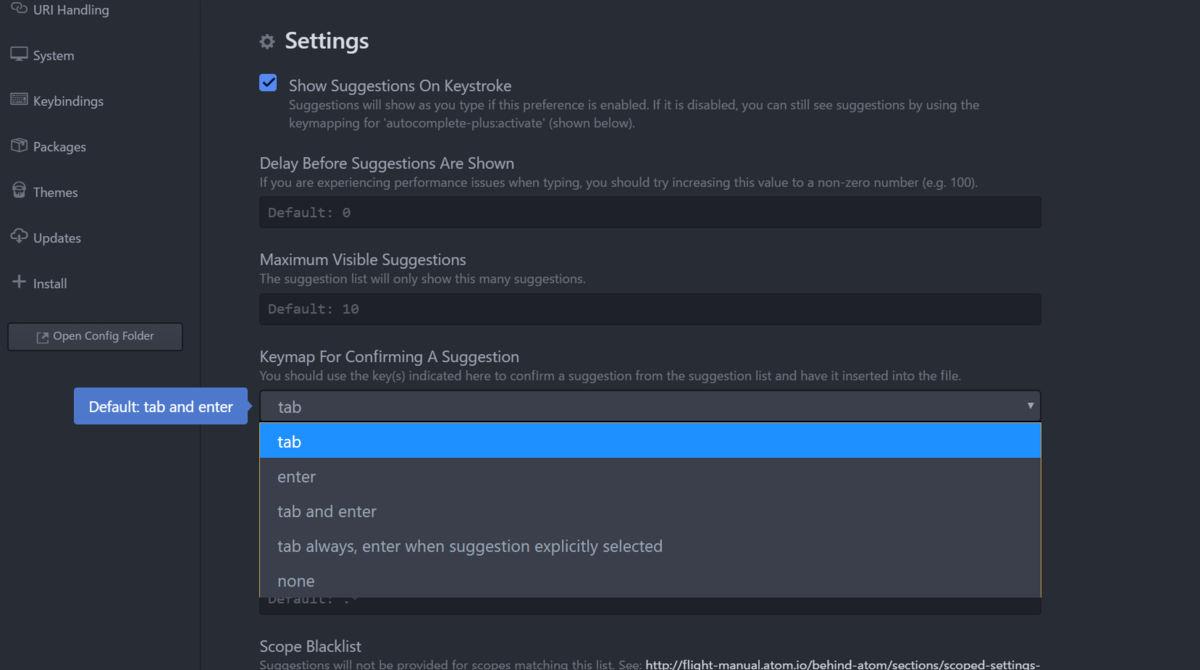Click the Maximum Visible Suggestions input field
The image size is (1200, 670).
click(649, 309)
